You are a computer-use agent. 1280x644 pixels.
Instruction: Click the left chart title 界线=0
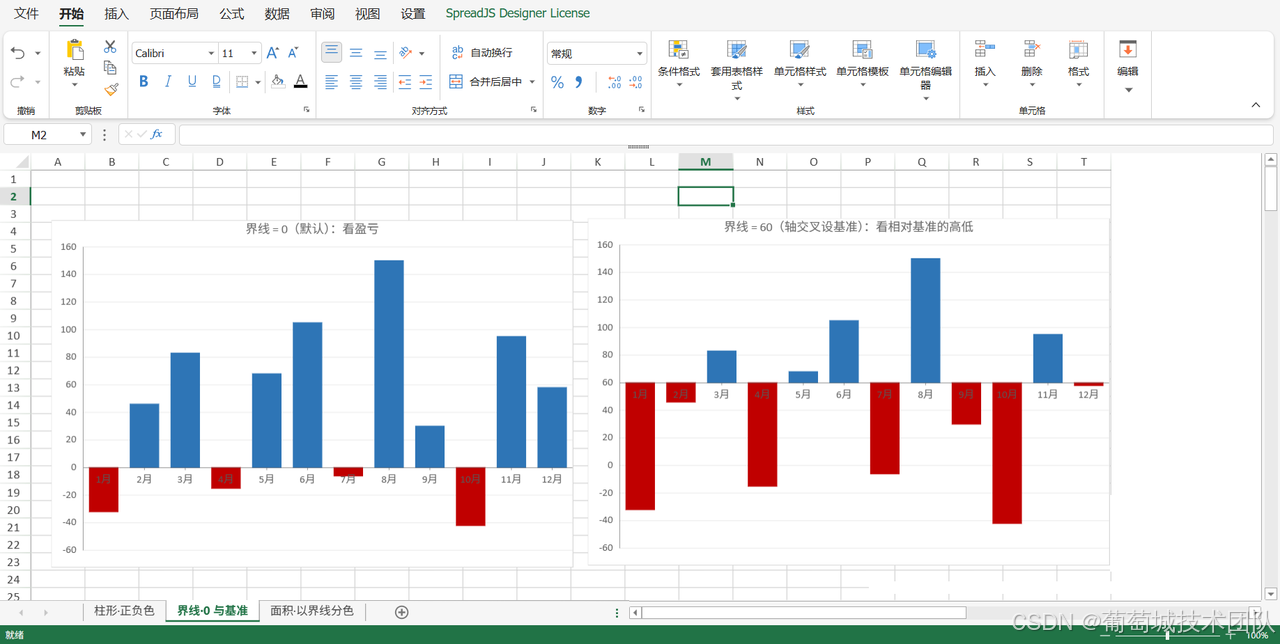(x=312, y=229)
